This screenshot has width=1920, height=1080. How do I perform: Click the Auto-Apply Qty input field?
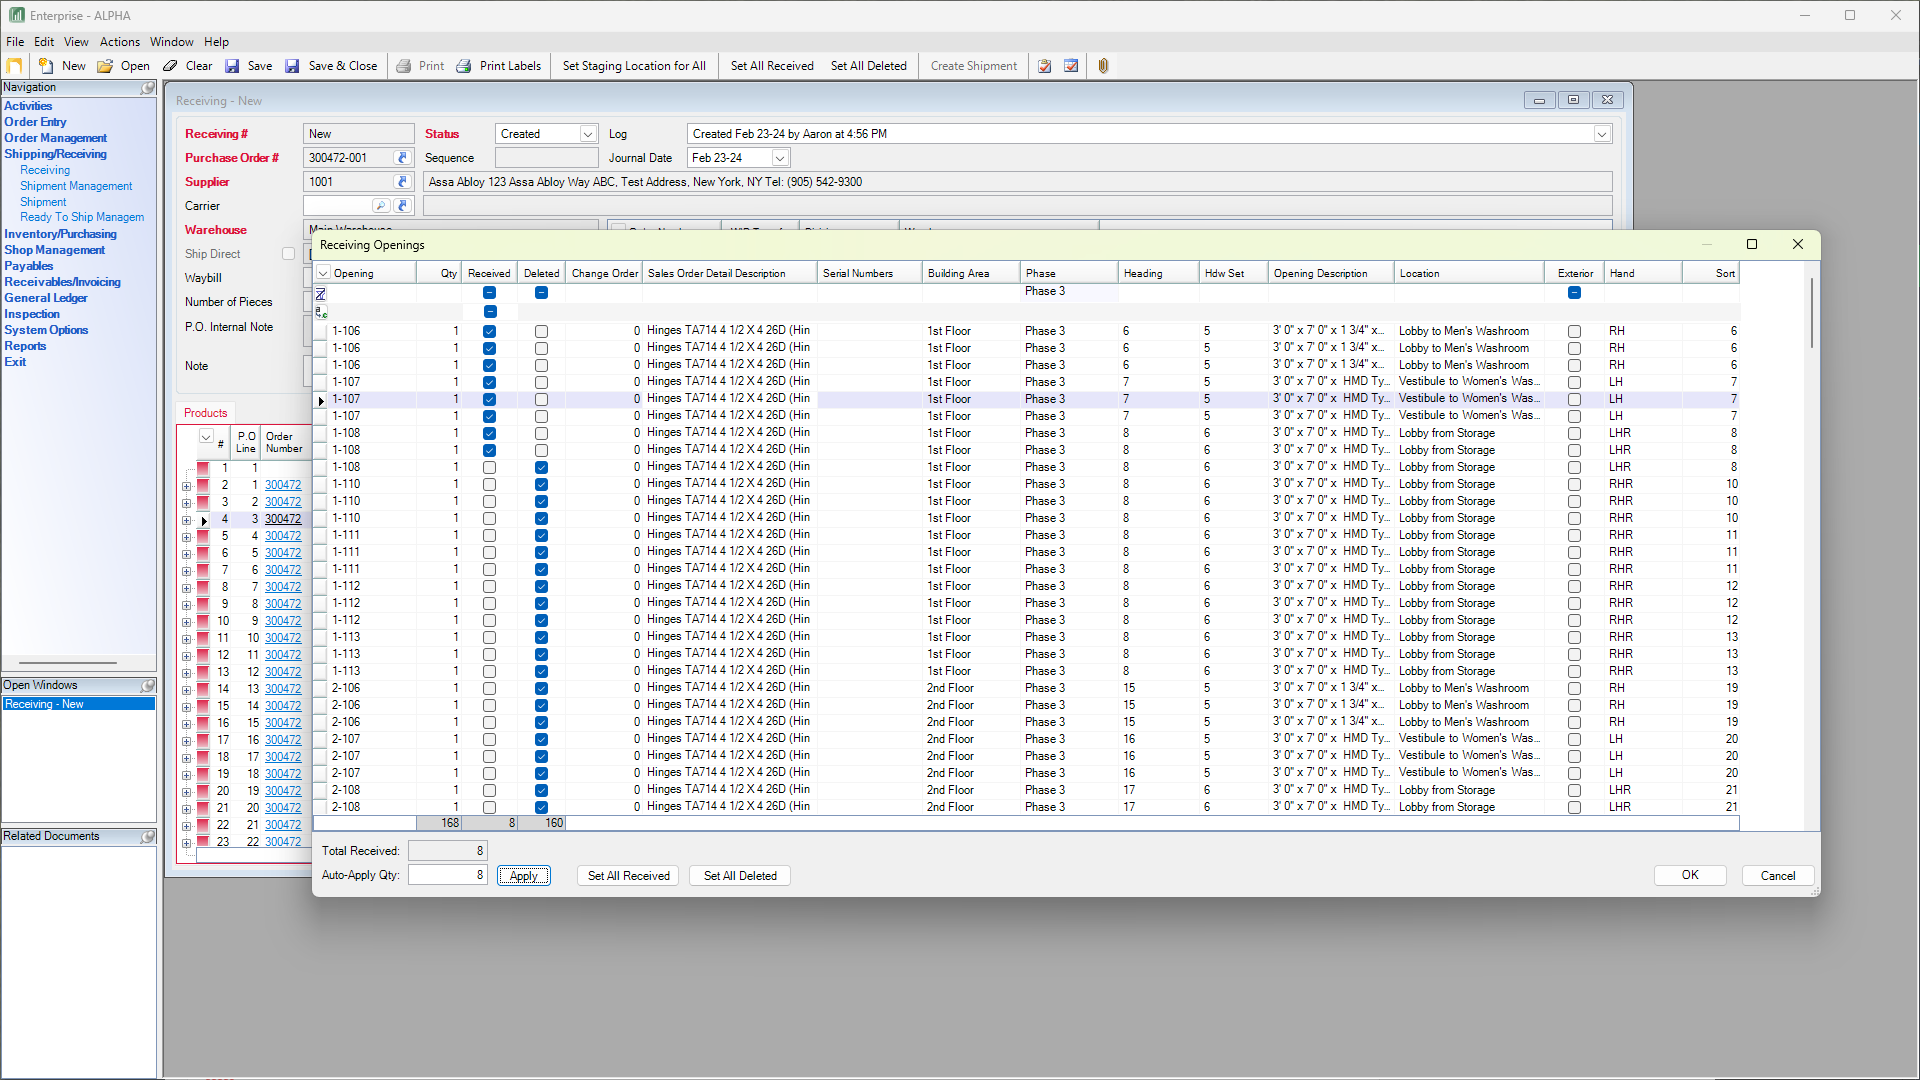(447, 875)
